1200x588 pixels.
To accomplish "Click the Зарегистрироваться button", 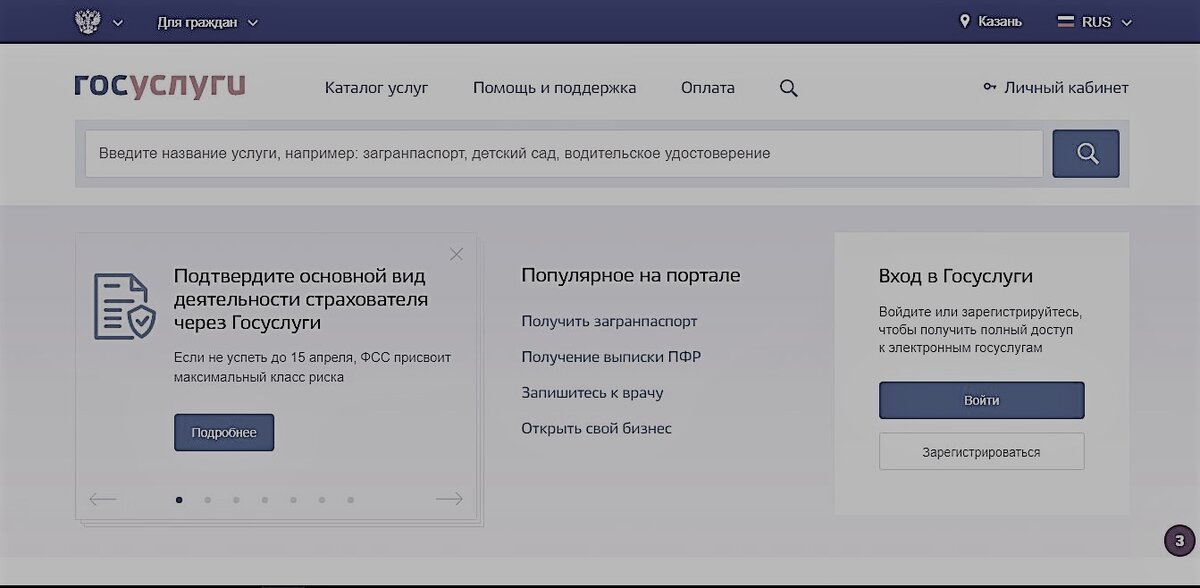I will 982,452.
